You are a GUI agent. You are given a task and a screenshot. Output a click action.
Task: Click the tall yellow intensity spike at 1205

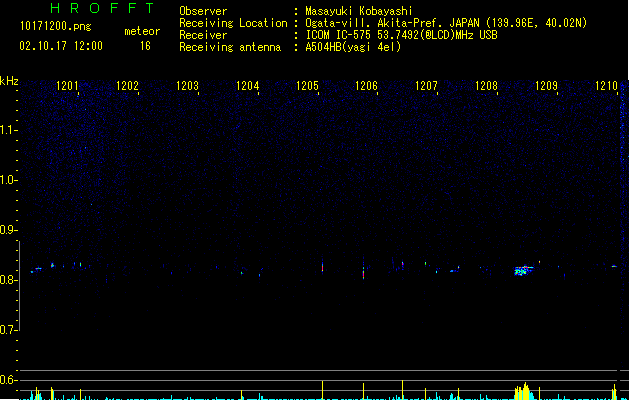tap(323, 390)
